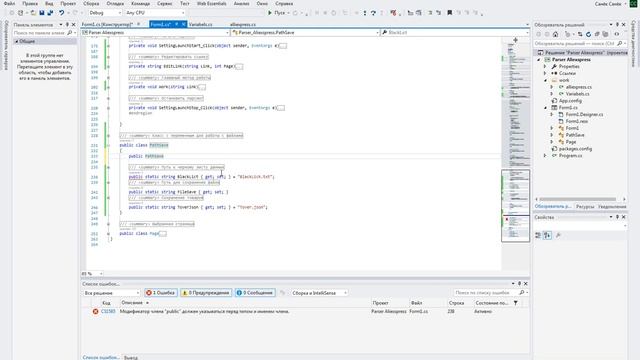640x360 pixels.
Task: Click the Refresh icon in Solution Explorer
Action: click(589, 34)
